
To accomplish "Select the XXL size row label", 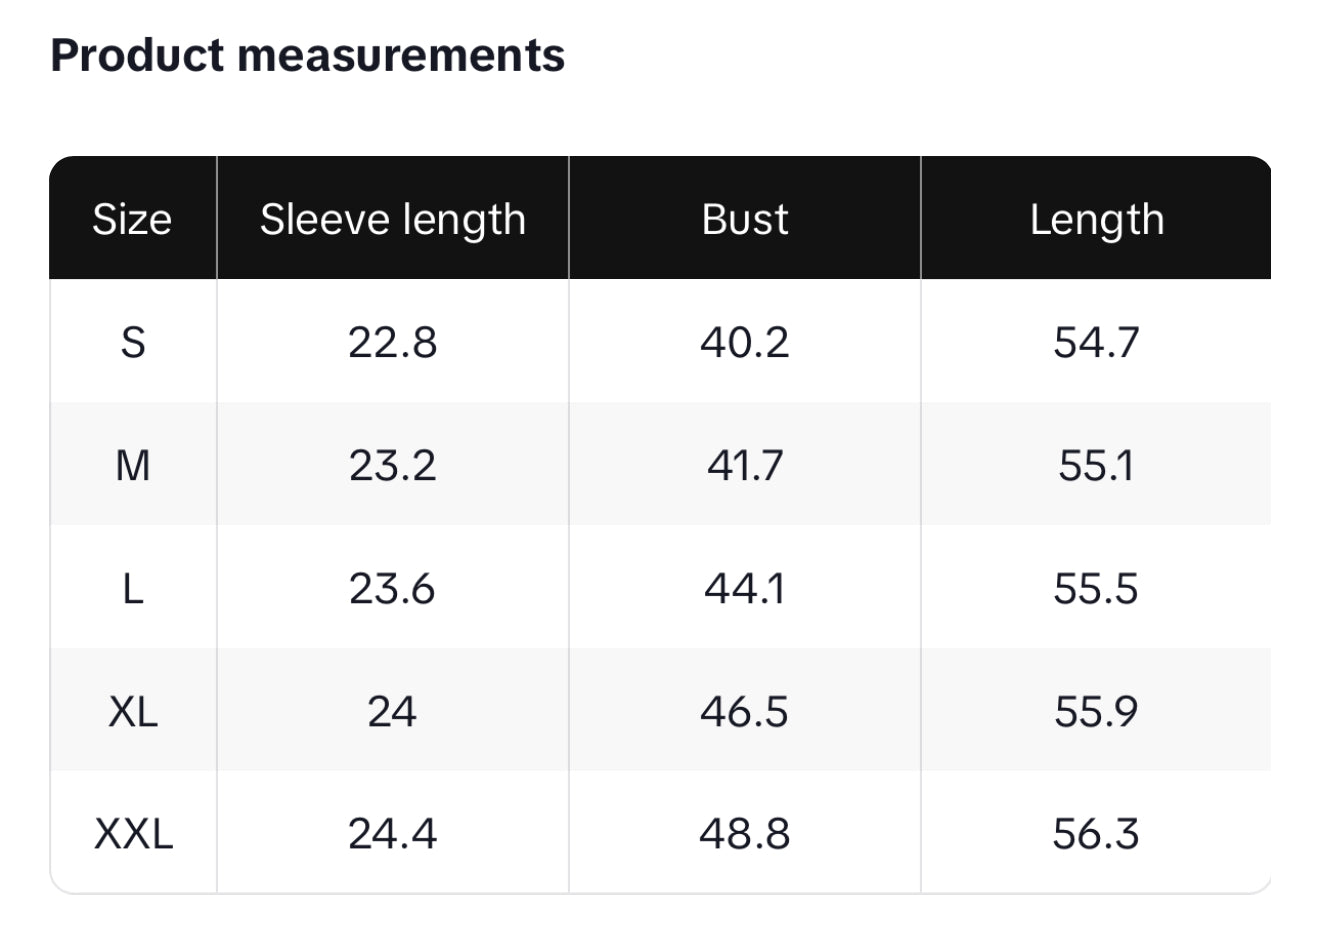I will [x=133, y=833].
